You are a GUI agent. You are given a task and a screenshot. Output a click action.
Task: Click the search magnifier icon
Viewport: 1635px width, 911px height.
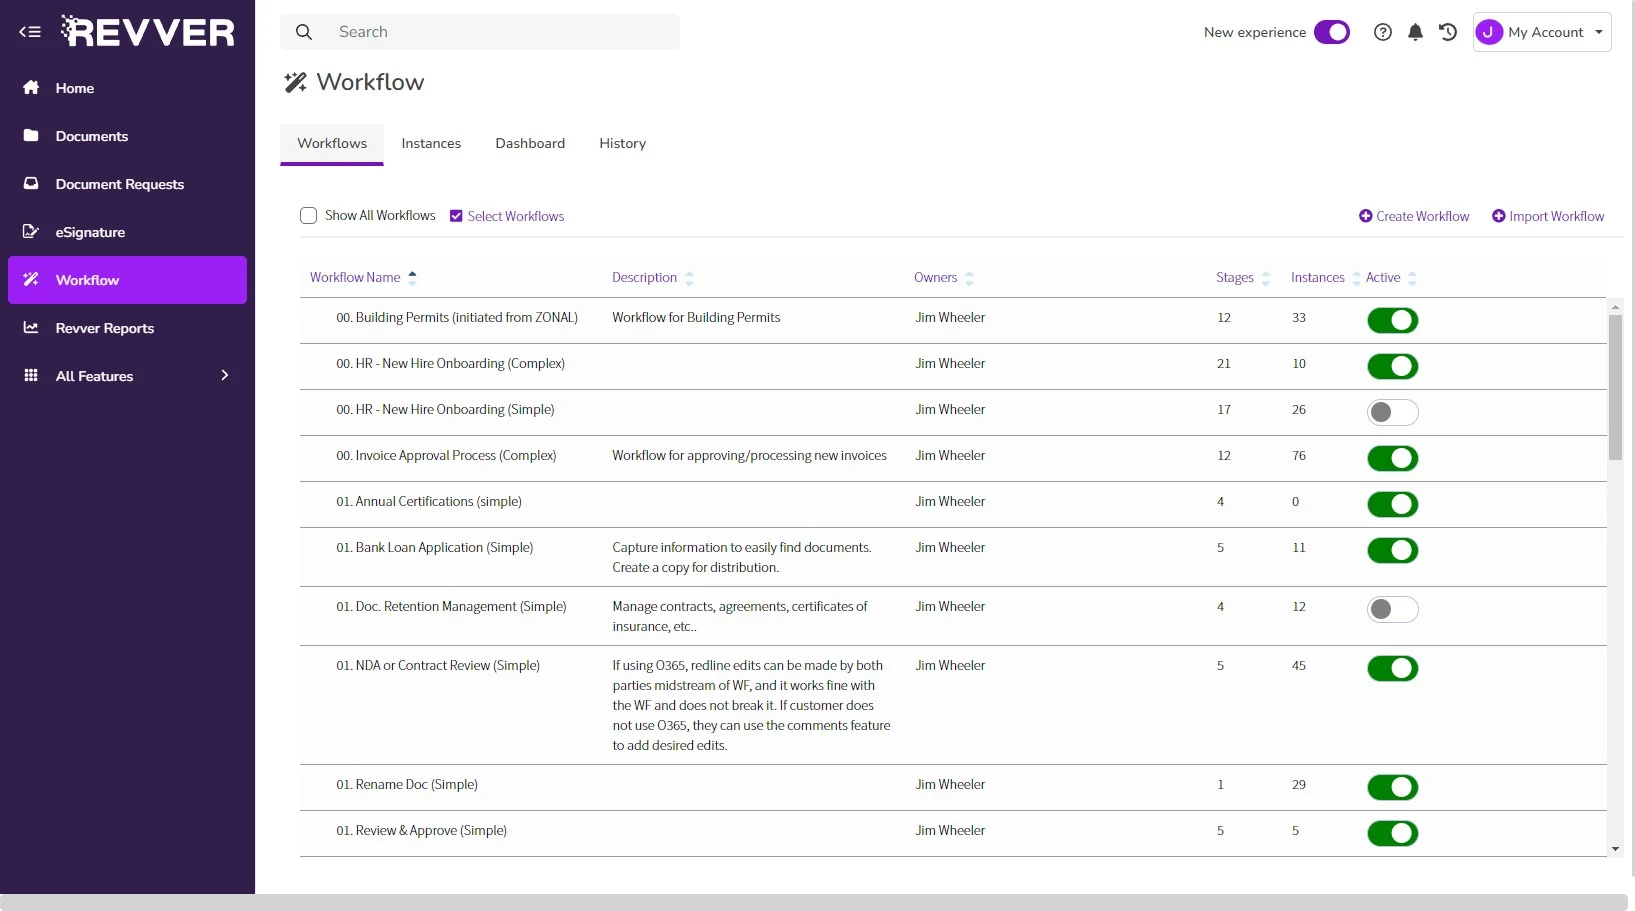304,32
